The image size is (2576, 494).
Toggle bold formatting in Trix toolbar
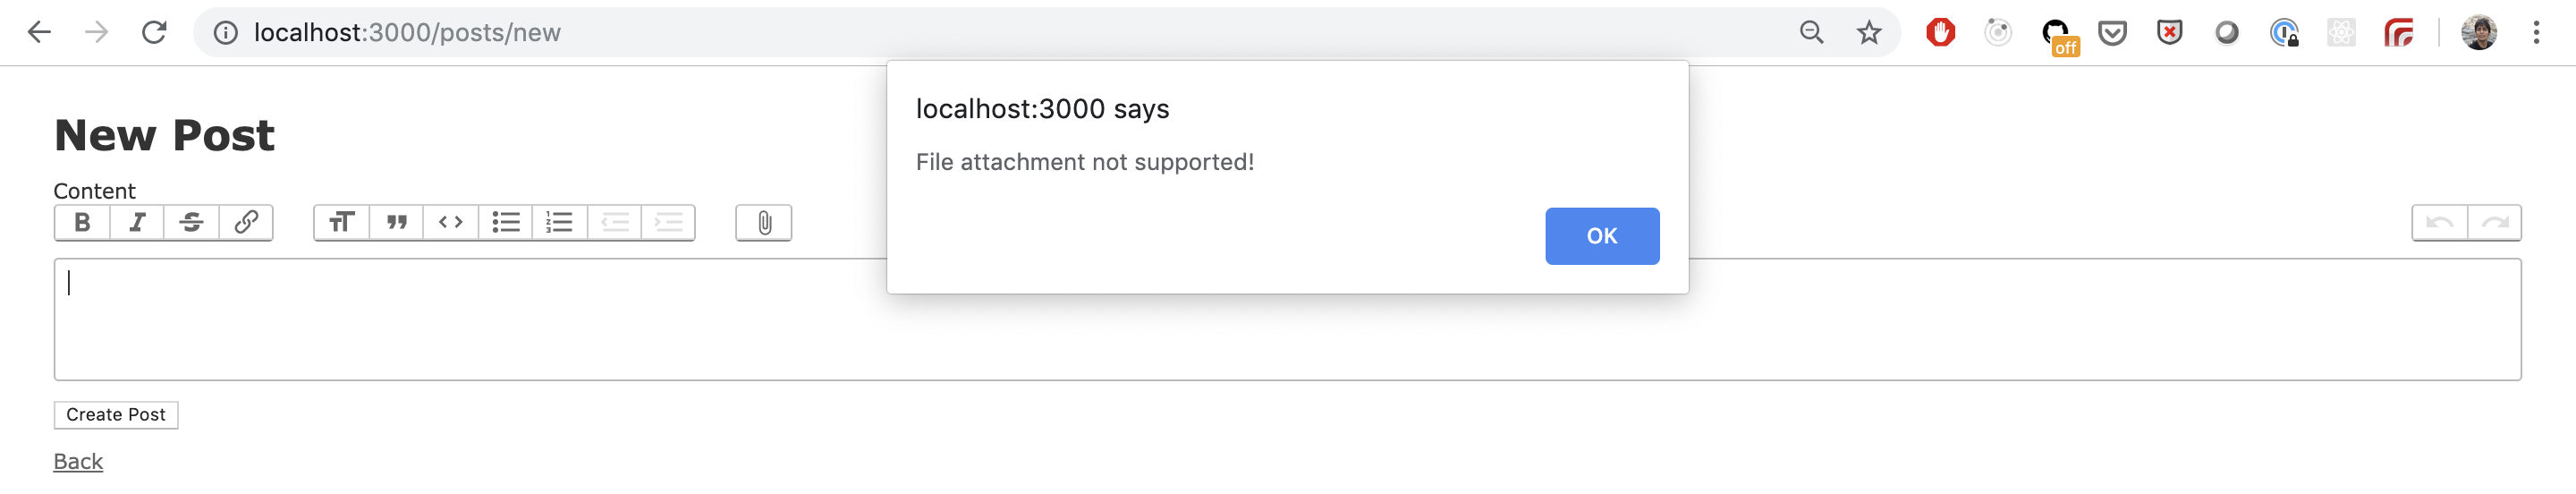(82, 223)
